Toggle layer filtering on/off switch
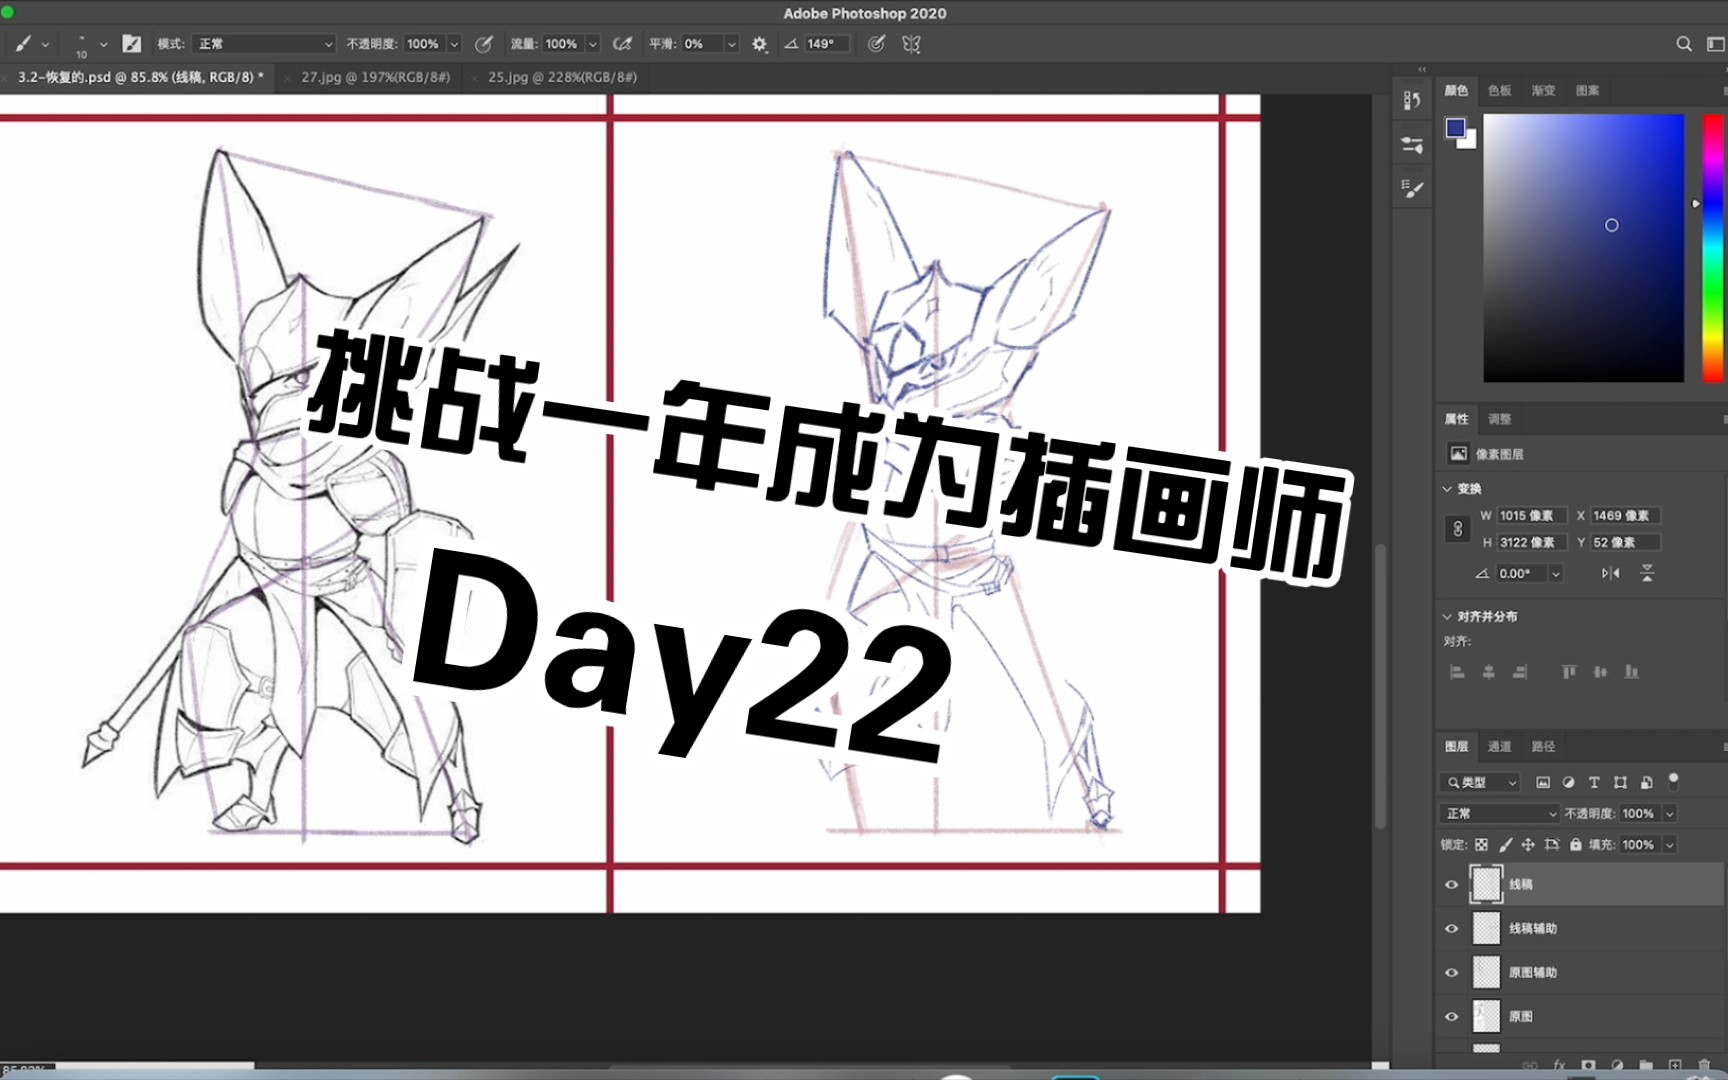The height and width of the screenshot is (1080, 1728). (x=1673, y=780)
